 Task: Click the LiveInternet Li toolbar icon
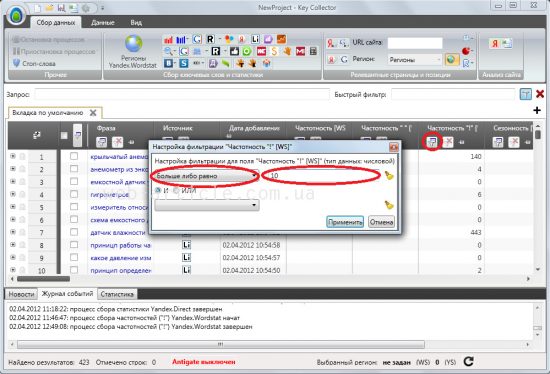click(255, 39)
